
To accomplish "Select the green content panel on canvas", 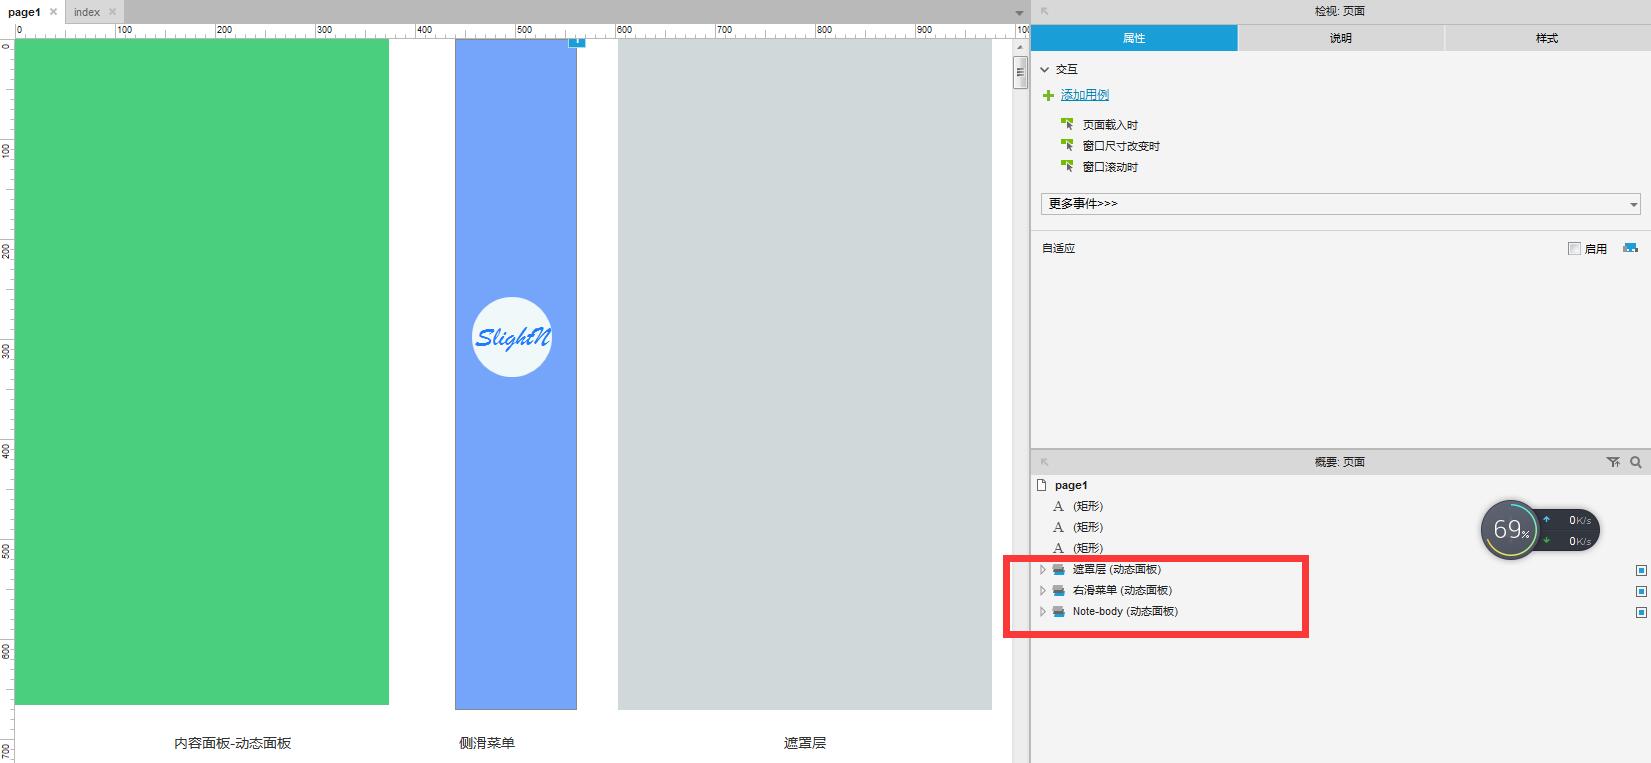I will 202,371.
